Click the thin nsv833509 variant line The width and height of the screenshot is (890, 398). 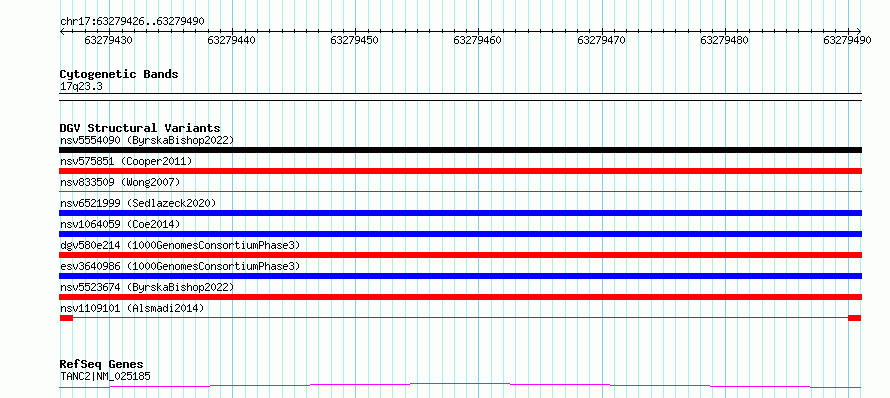click(x=460, y=192)
